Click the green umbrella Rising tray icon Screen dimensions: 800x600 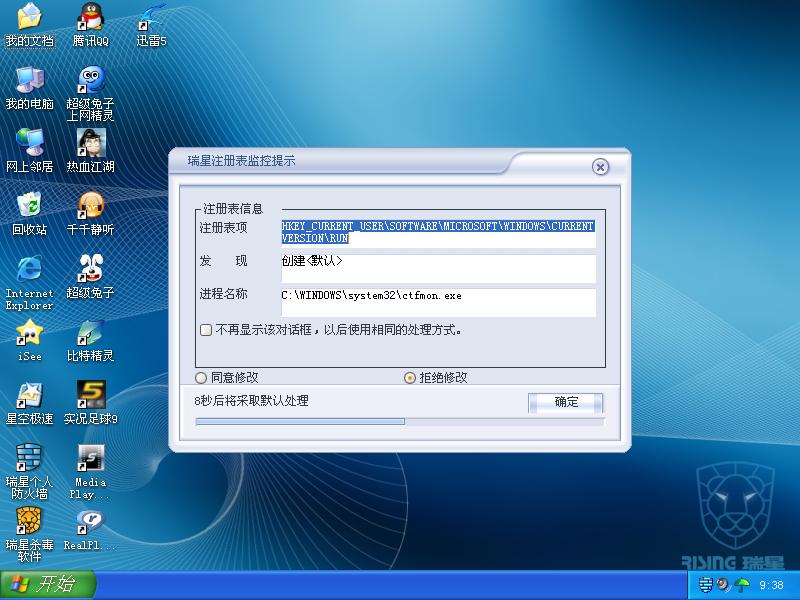tap(741, 585)
